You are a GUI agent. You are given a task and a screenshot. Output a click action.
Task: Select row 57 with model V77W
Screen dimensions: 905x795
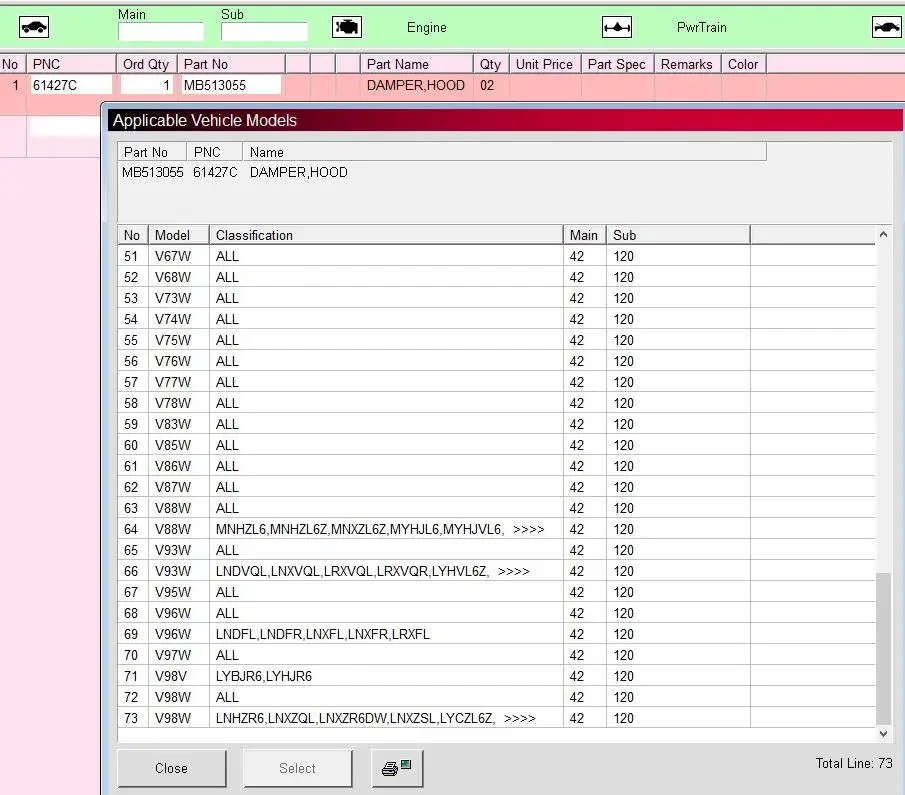tap(496, 382)
